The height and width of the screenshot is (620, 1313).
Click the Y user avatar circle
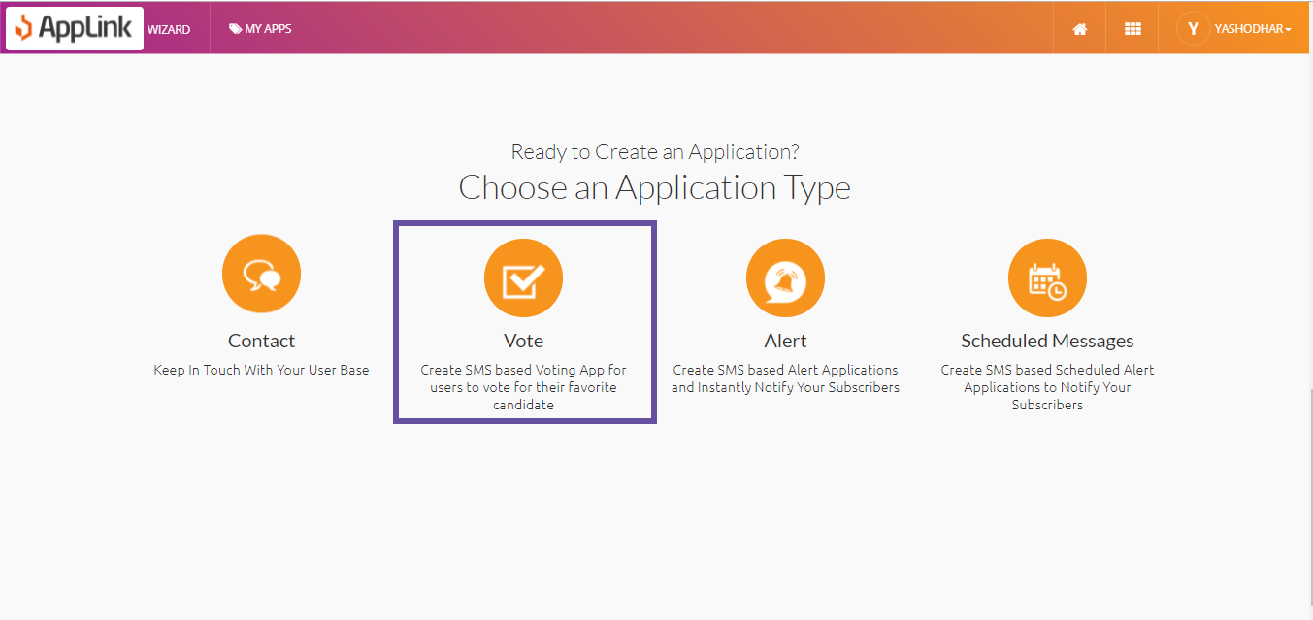tap(1193, 29)
